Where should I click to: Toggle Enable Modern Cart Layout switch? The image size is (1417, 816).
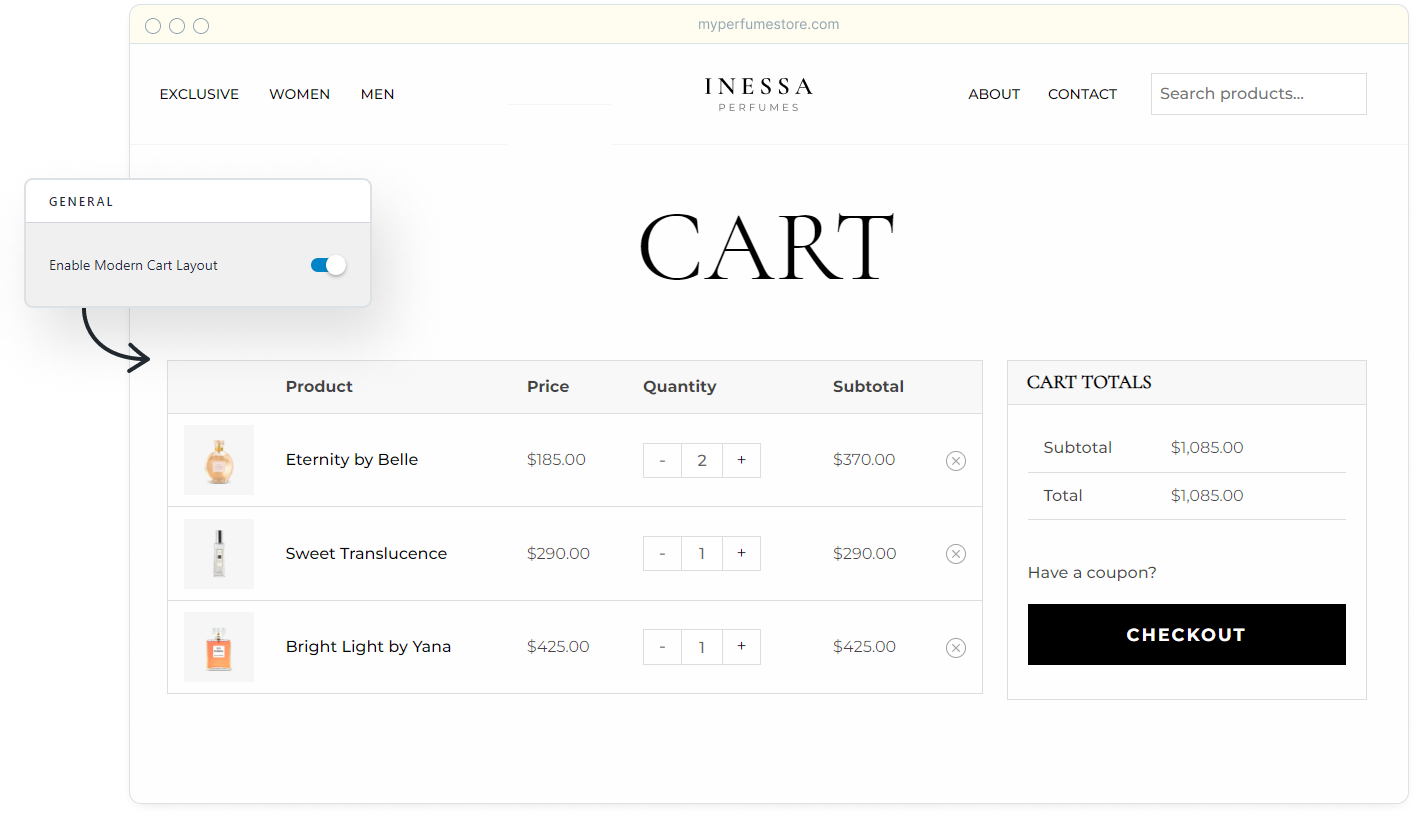click(x=328, y=265)
